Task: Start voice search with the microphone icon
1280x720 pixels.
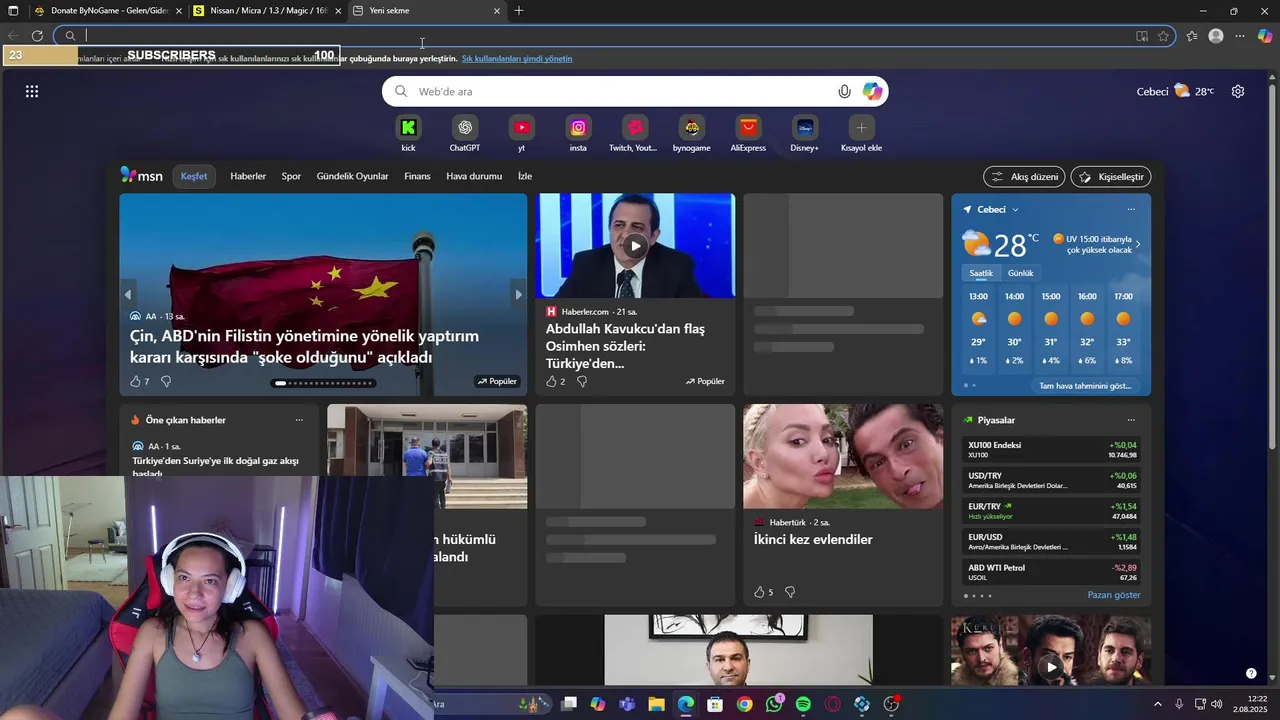Action: click(x=844, y=91)
